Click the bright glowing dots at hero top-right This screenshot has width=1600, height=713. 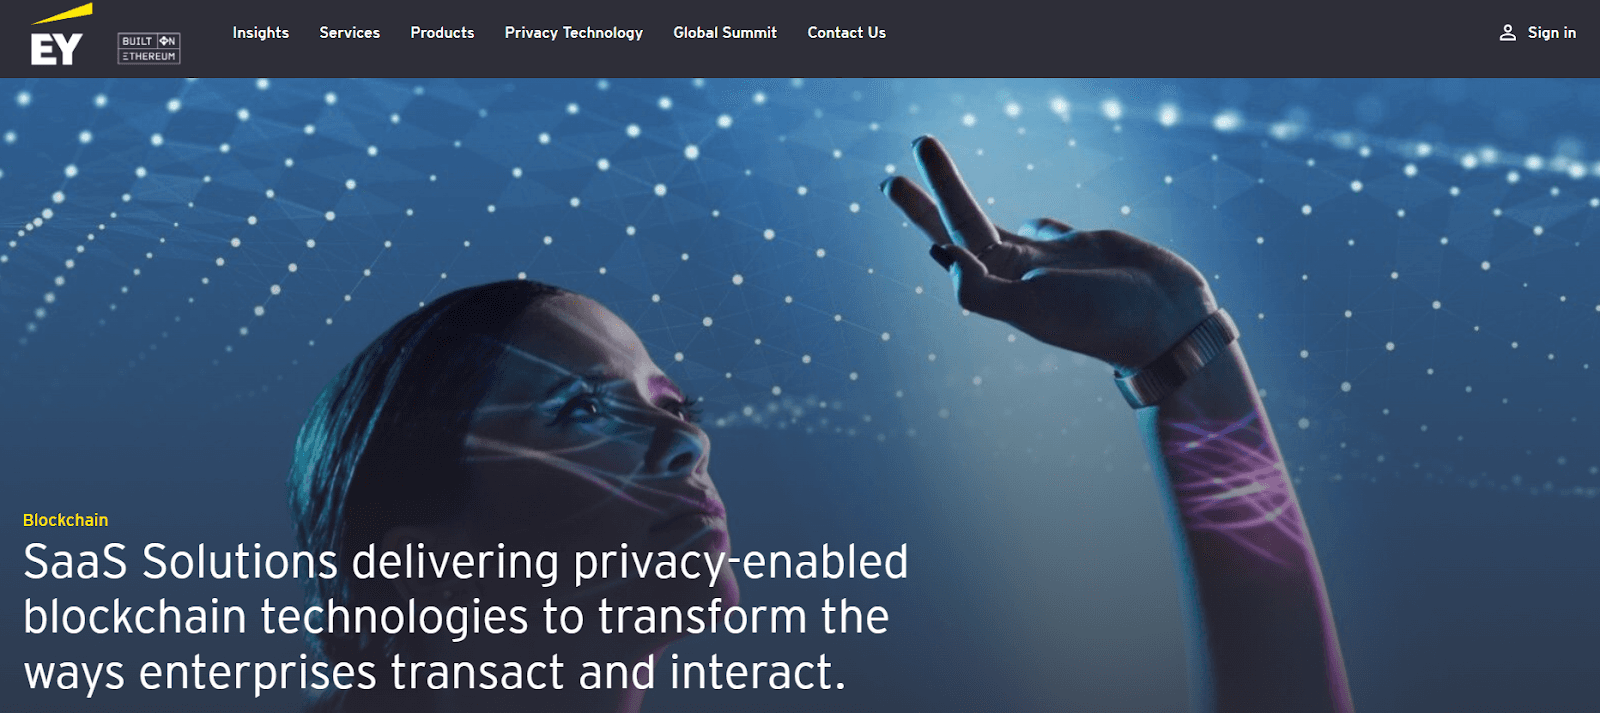[x=1400, y=140]
